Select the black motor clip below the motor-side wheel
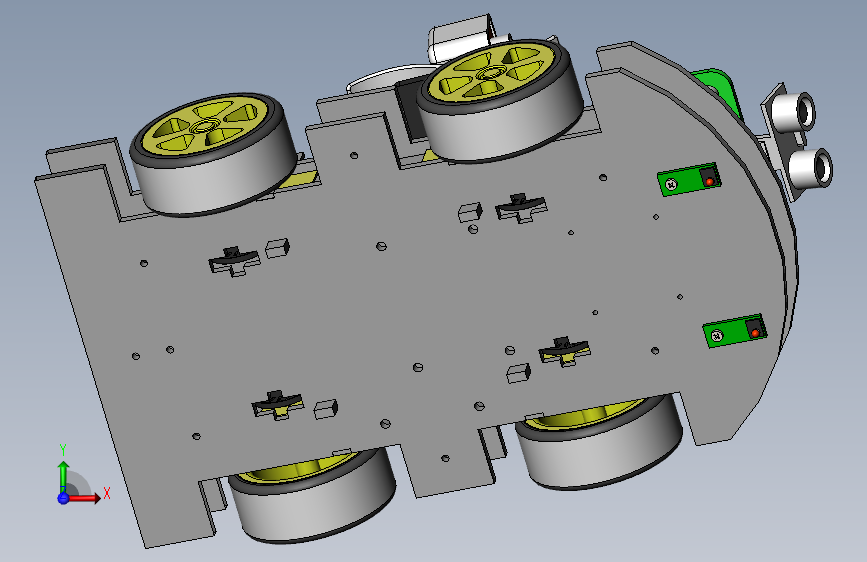This screenshot has height=562, width=867. click(x=521, y=207)
